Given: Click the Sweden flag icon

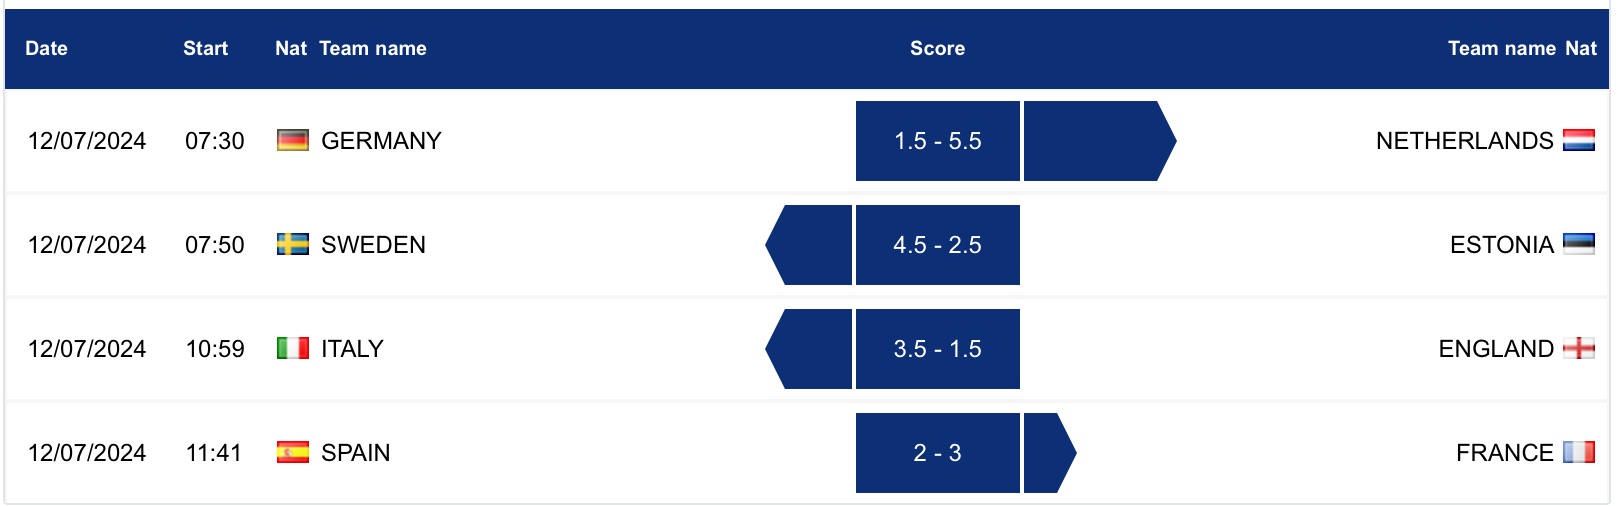Looking at the screenshot, I should point(292,245).
